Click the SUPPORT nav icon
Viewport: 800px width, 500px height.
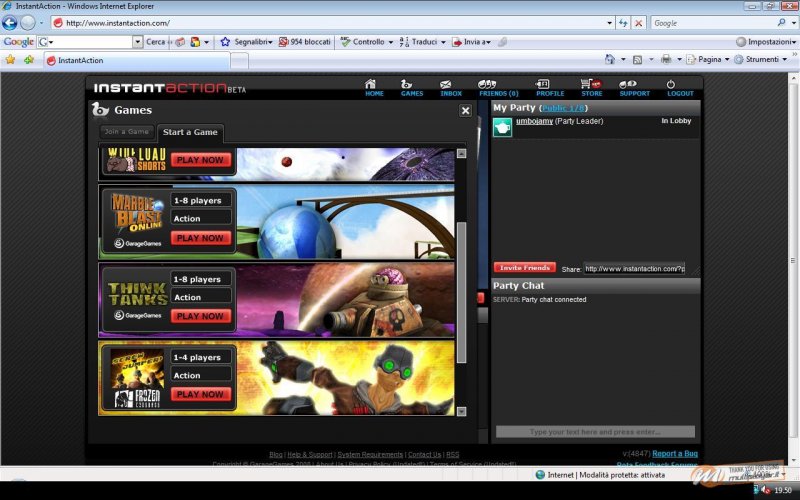coord(634,87)
